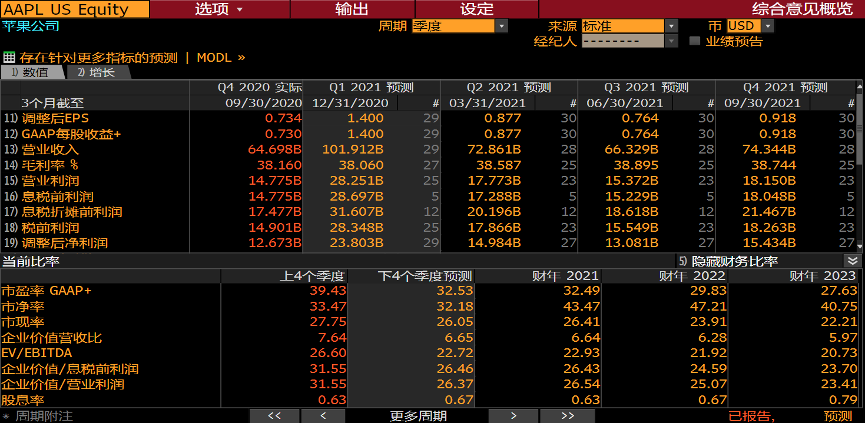866x424 pixels.
Task: Click the 财年 2022 column header
Action: point(665,276)
